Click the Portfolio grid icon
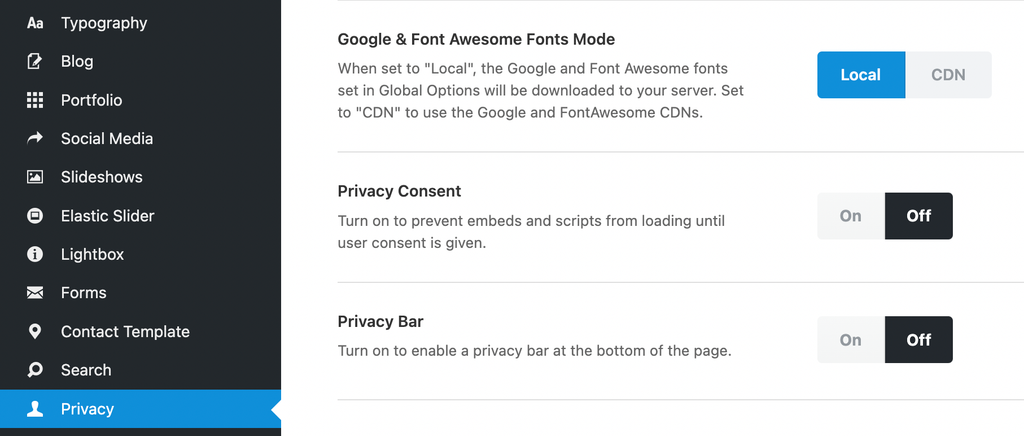 click(x=35, y=100)
